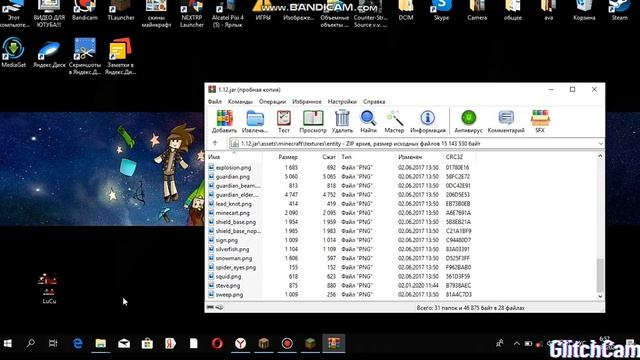Image resolution: width=640 pixels, height=360 pixels.
Task: Select Скриншоты в Яндекс.Диске desktop icon
Action: tap(85, 56)
